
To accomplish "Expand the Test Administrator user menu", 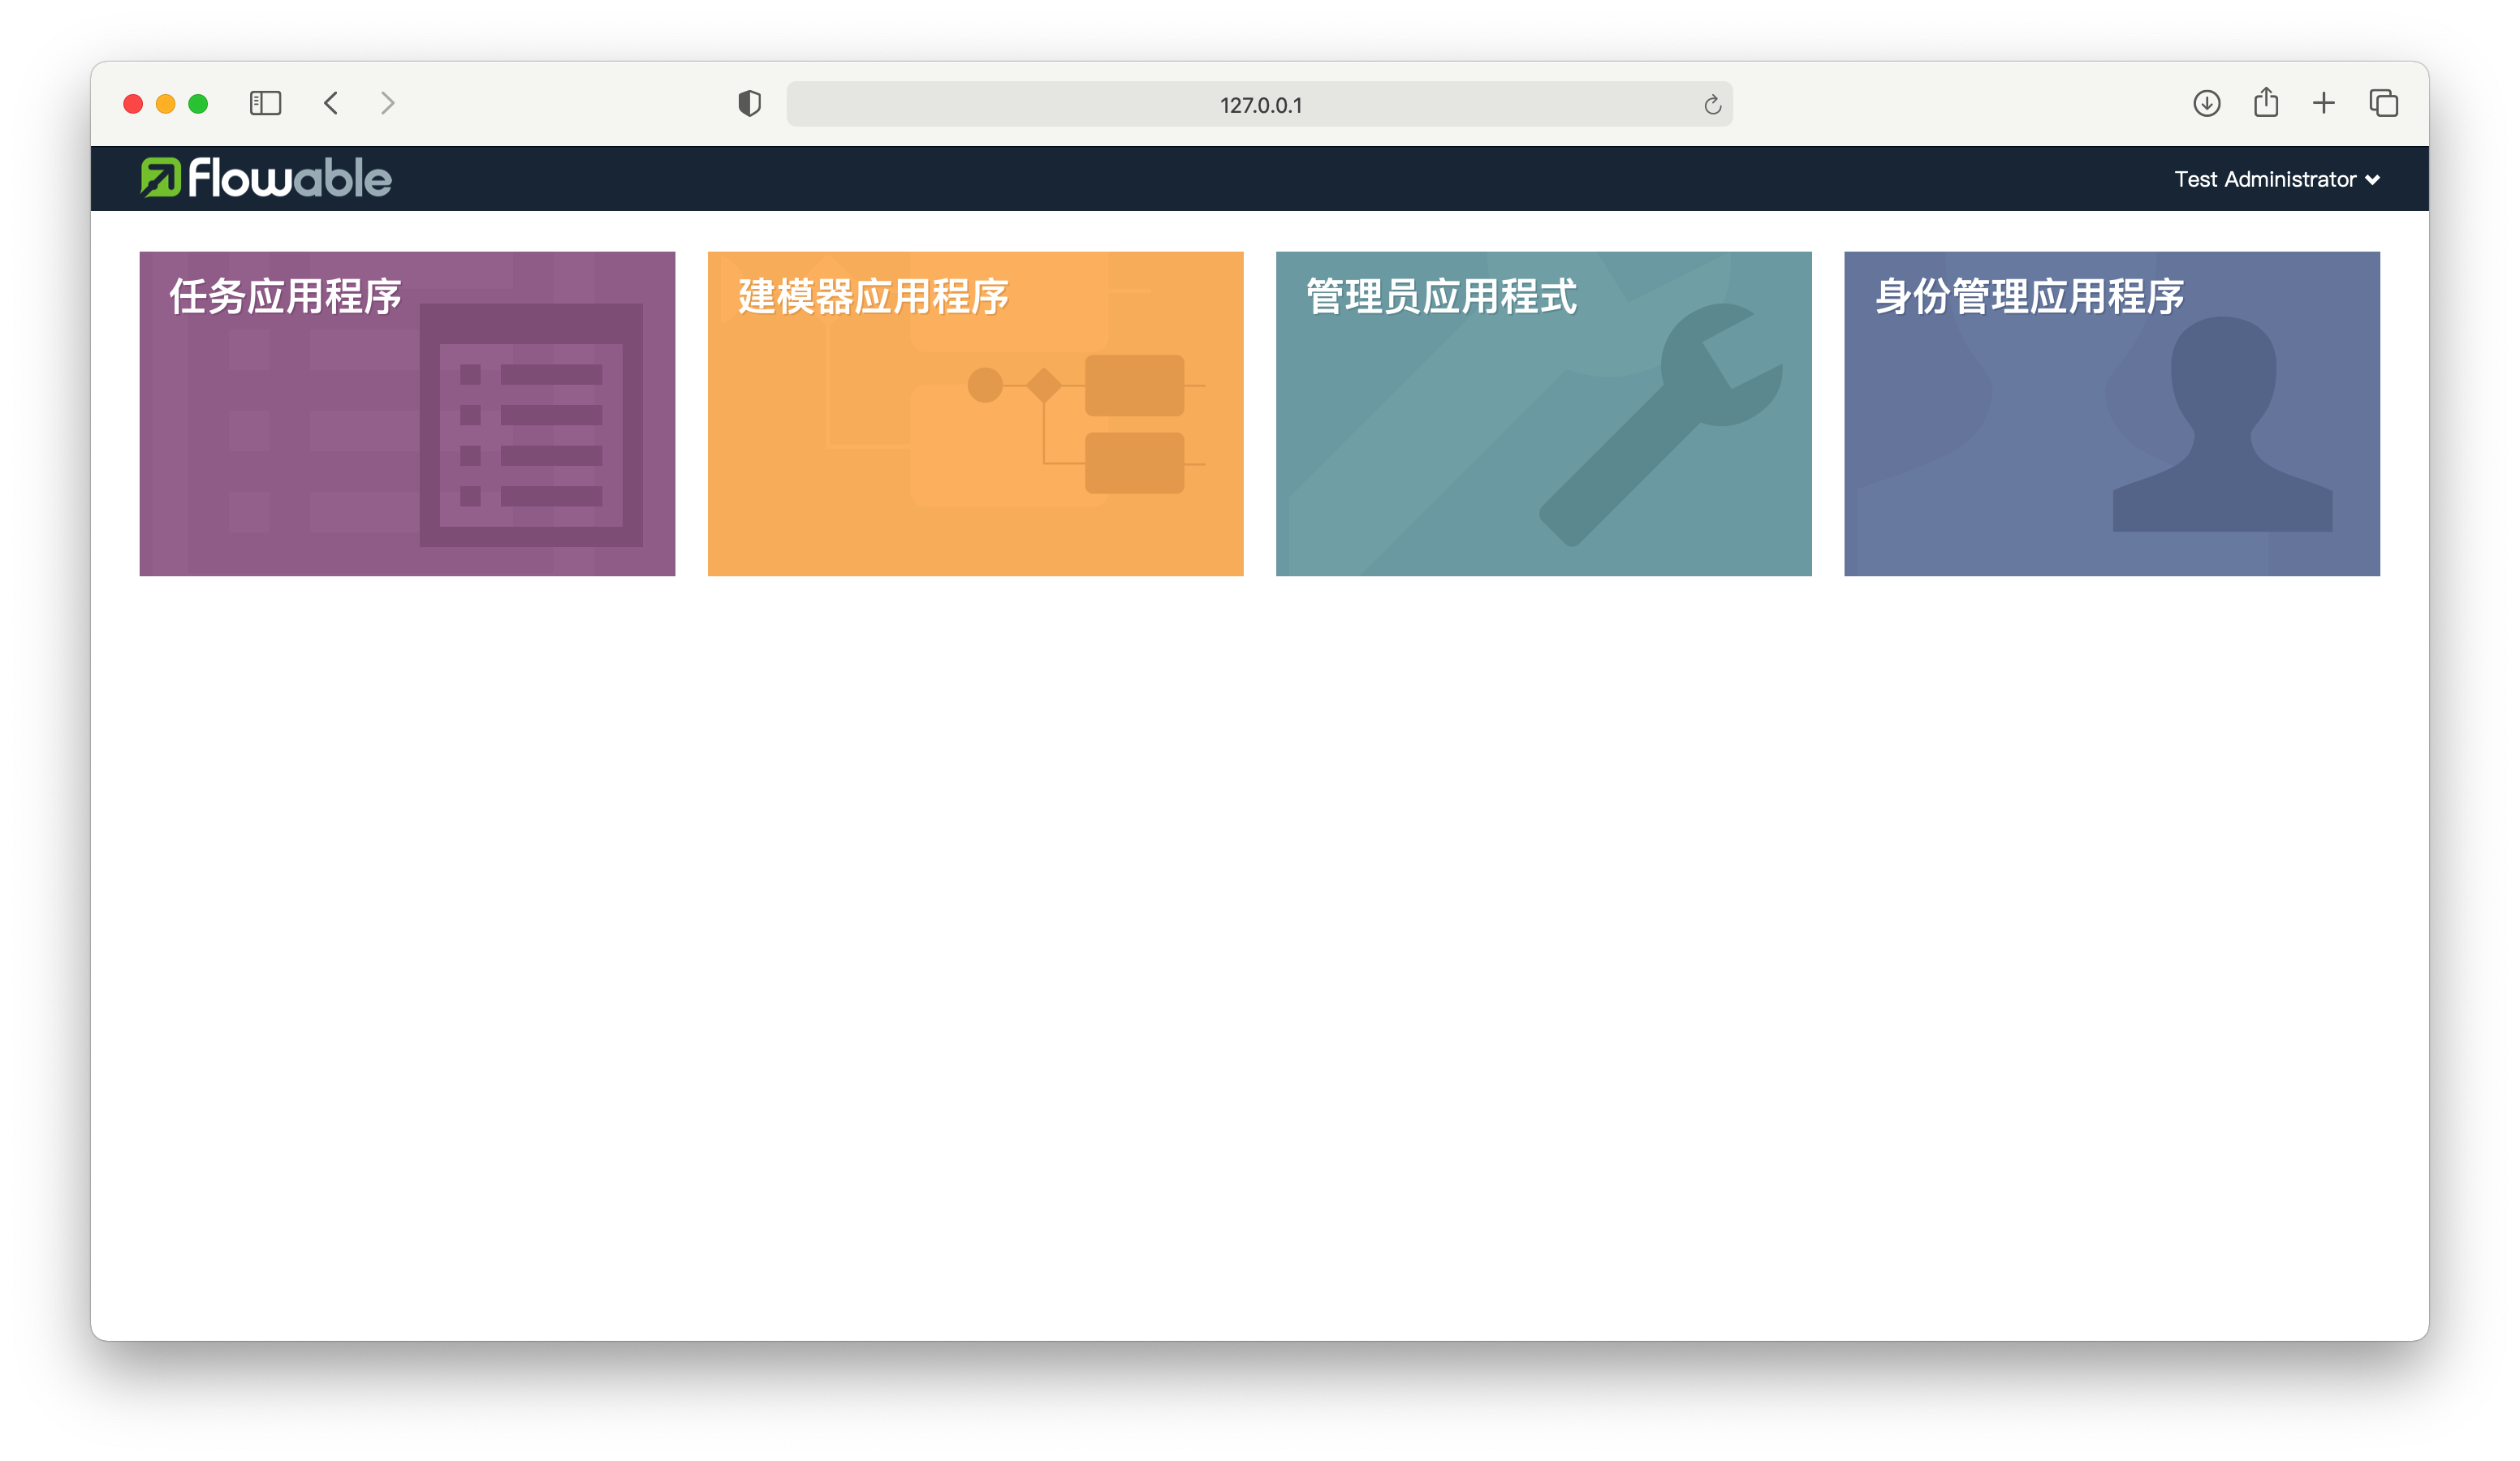I will click(2276, 179).
